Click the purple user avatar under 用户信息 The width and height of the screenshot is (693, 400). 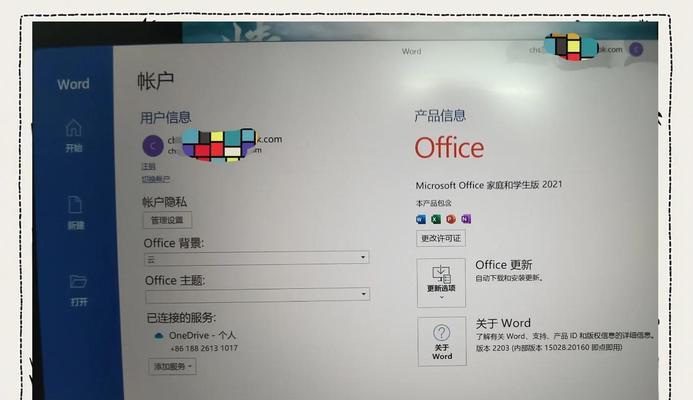tap(153, 146)
